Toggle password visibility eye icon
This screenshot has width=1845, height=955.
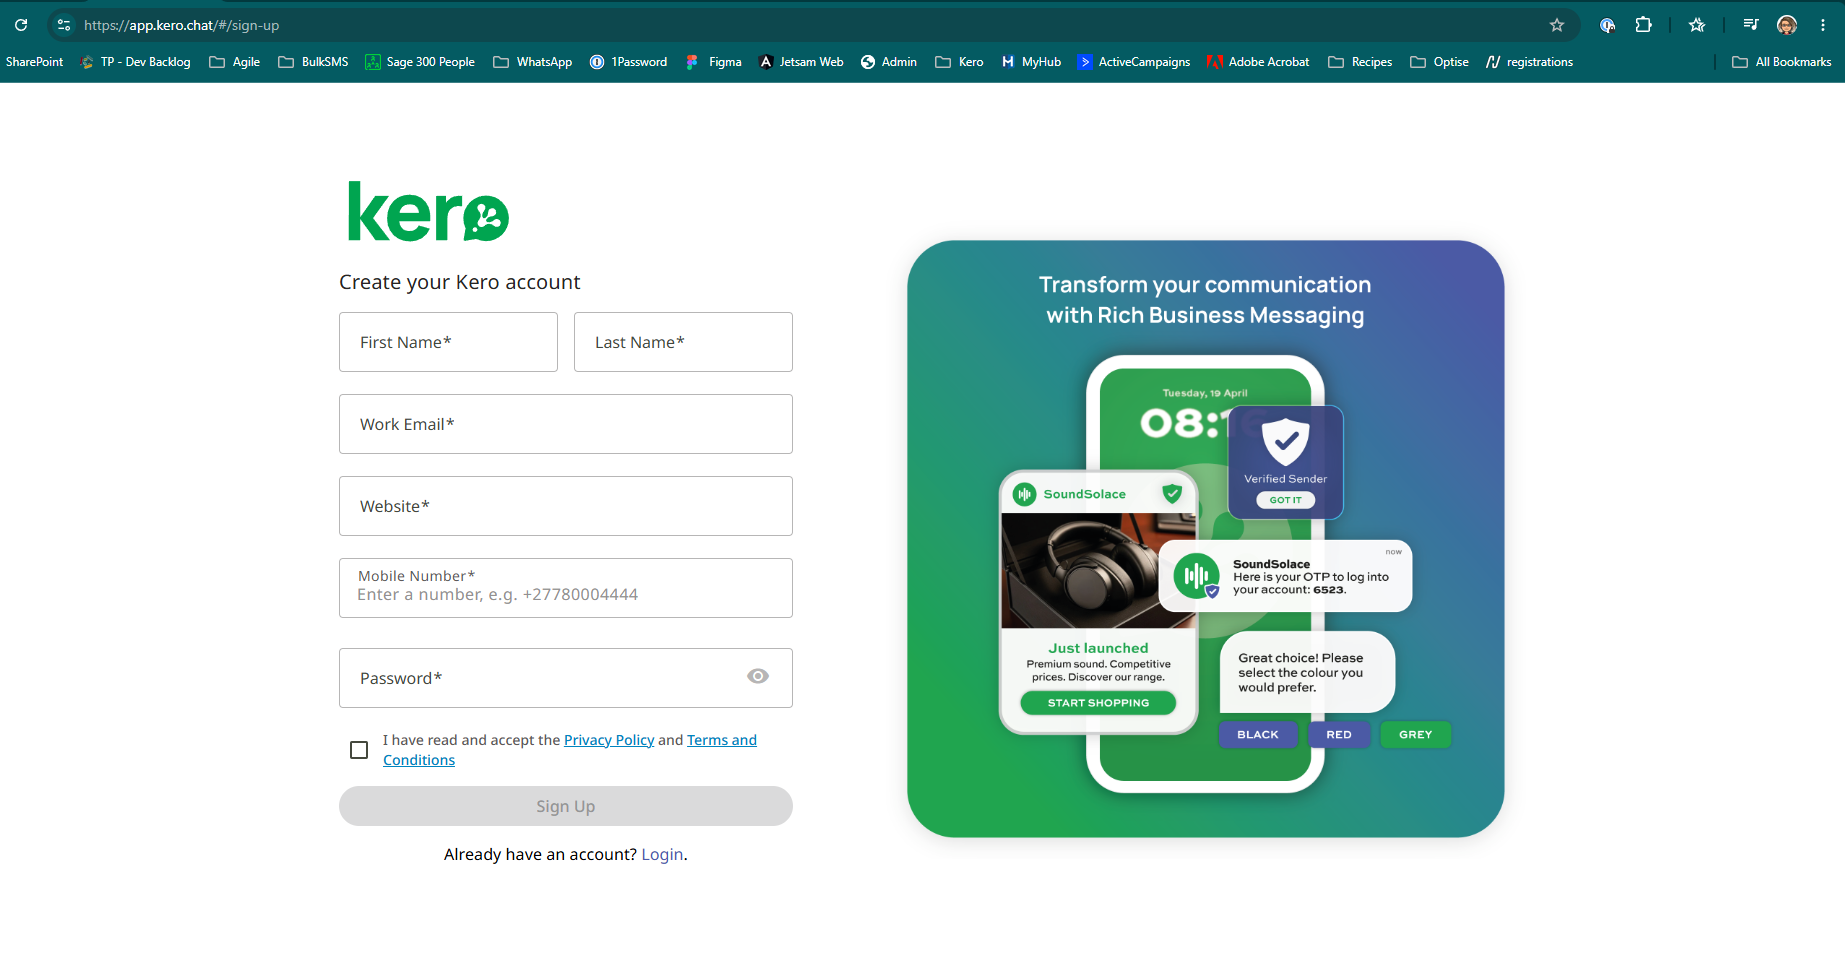[758, 677]
